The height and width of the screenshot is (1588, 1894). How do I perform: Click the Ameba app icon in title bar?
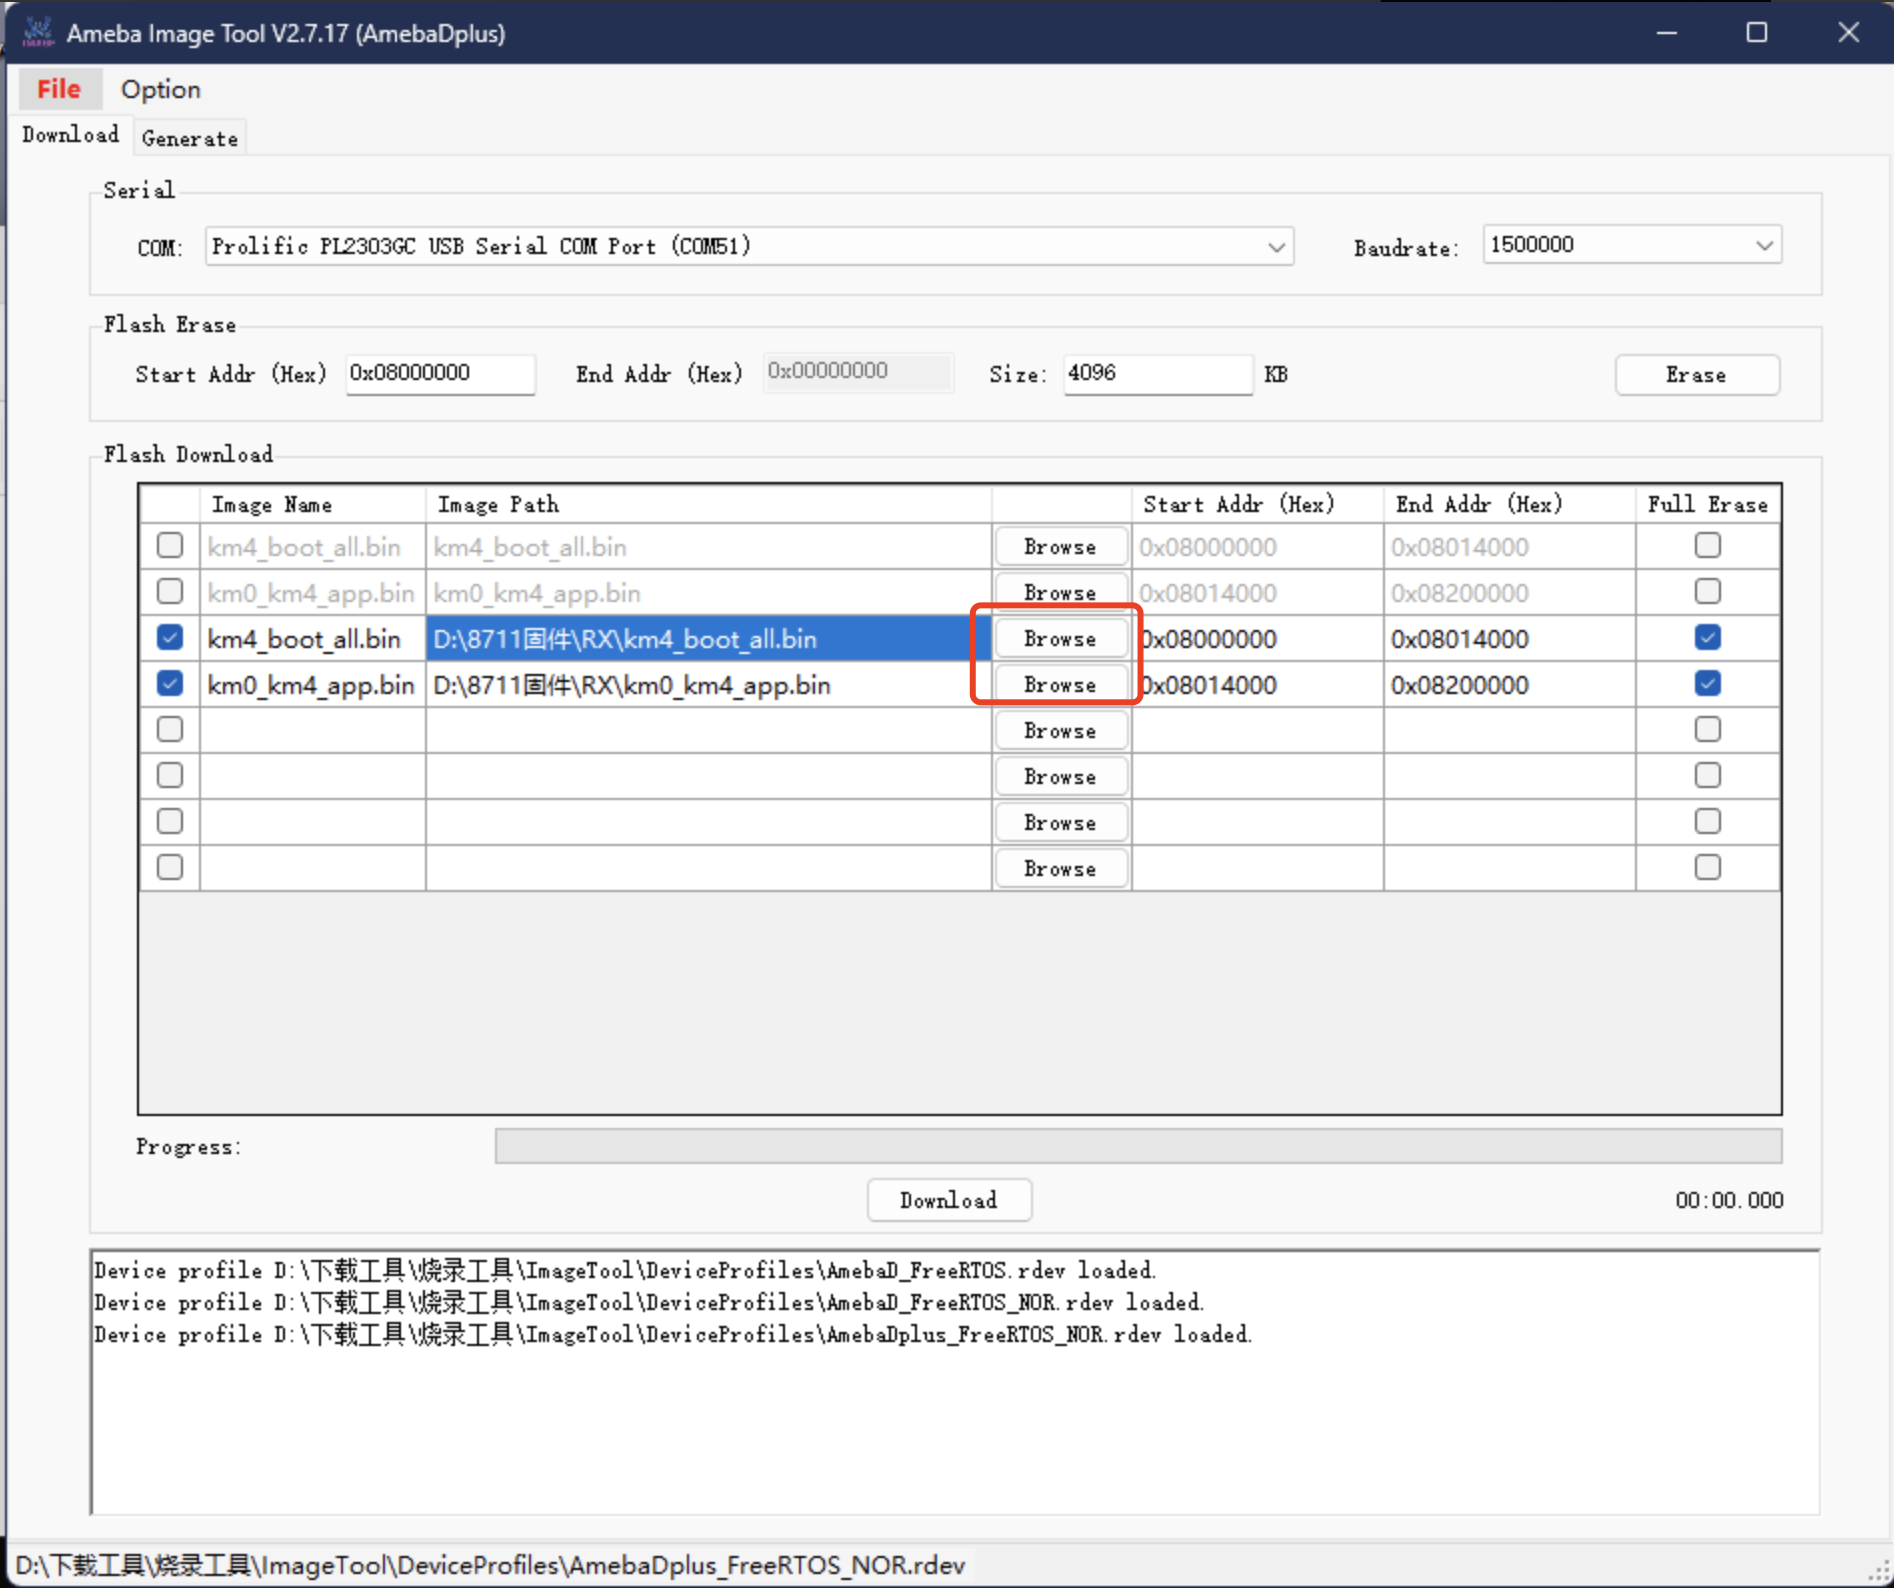(38, 32)
